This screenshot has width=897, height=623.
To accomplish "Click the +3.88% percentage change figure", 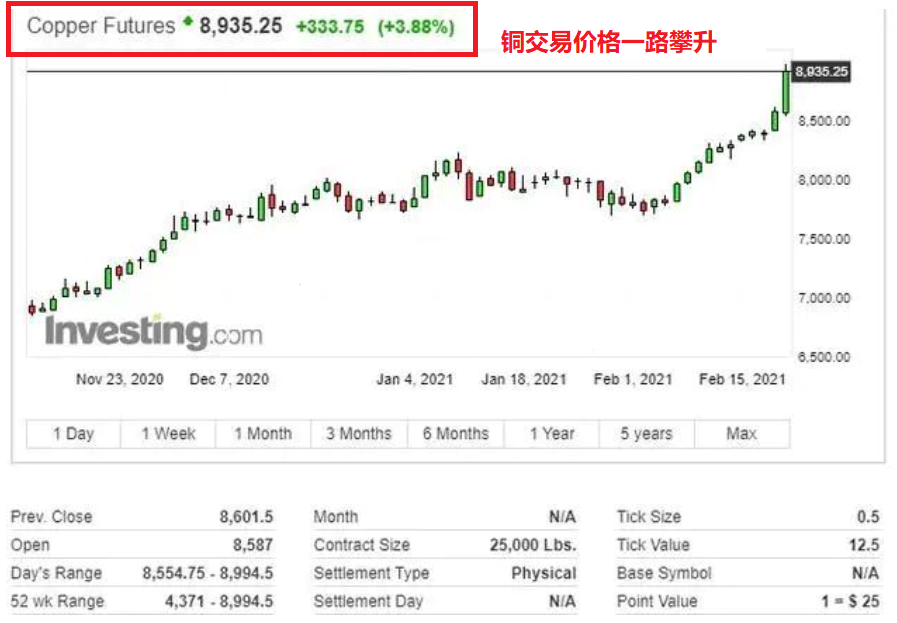I will (x=416, y=27).
